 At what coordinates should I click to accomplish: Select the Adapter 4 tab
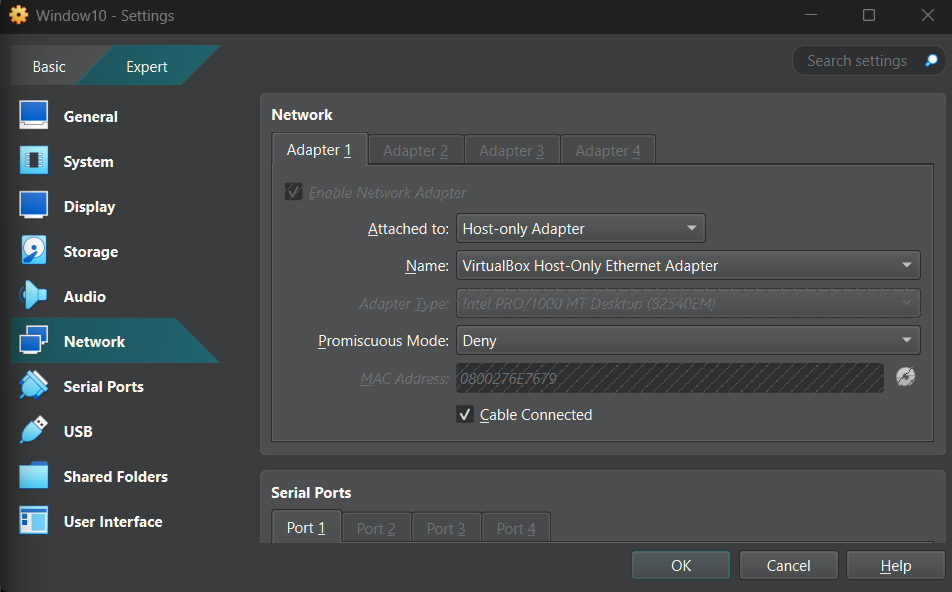click(x=608, y=151)
